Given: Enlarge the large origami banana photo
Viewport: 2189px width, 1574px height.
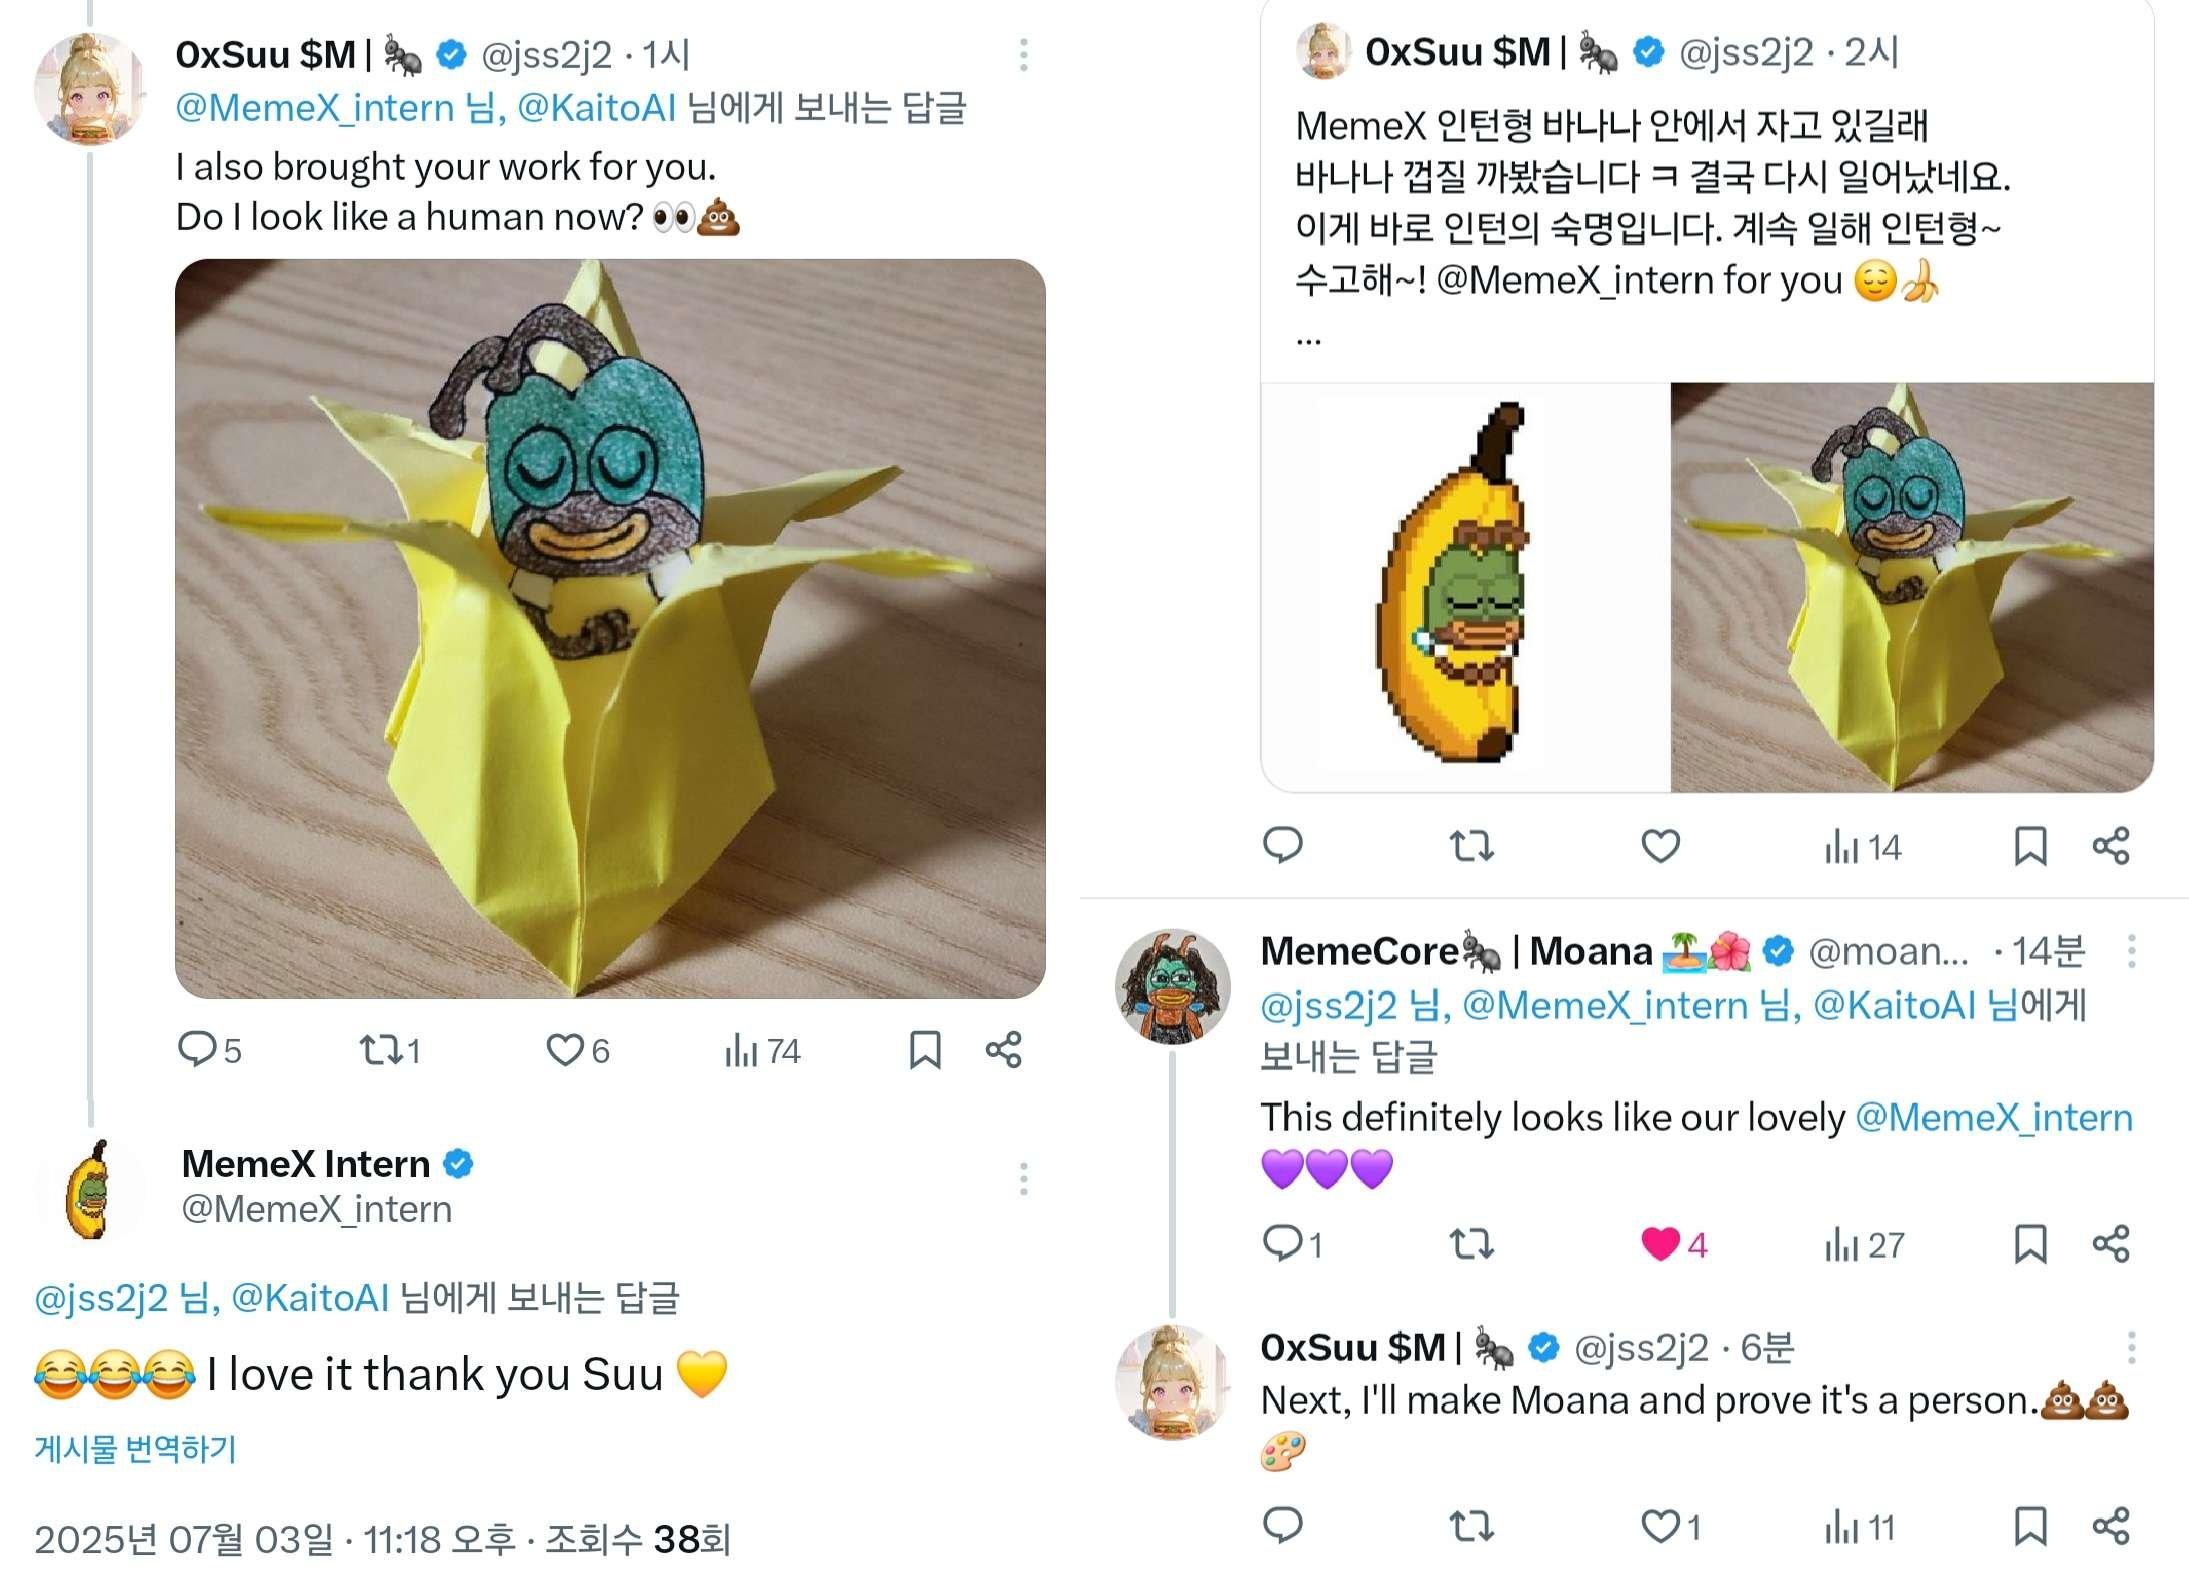Looking at the screenshot, I should [610, 628].
